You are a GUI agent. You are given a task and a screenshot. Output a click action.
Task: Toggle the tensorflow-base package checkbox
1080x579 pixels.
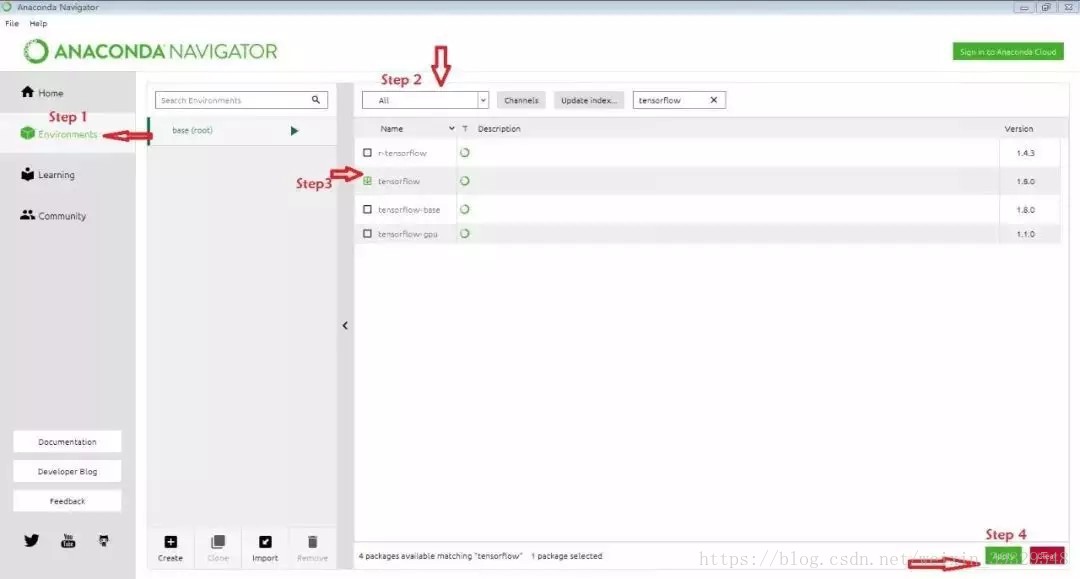(367, 209)
